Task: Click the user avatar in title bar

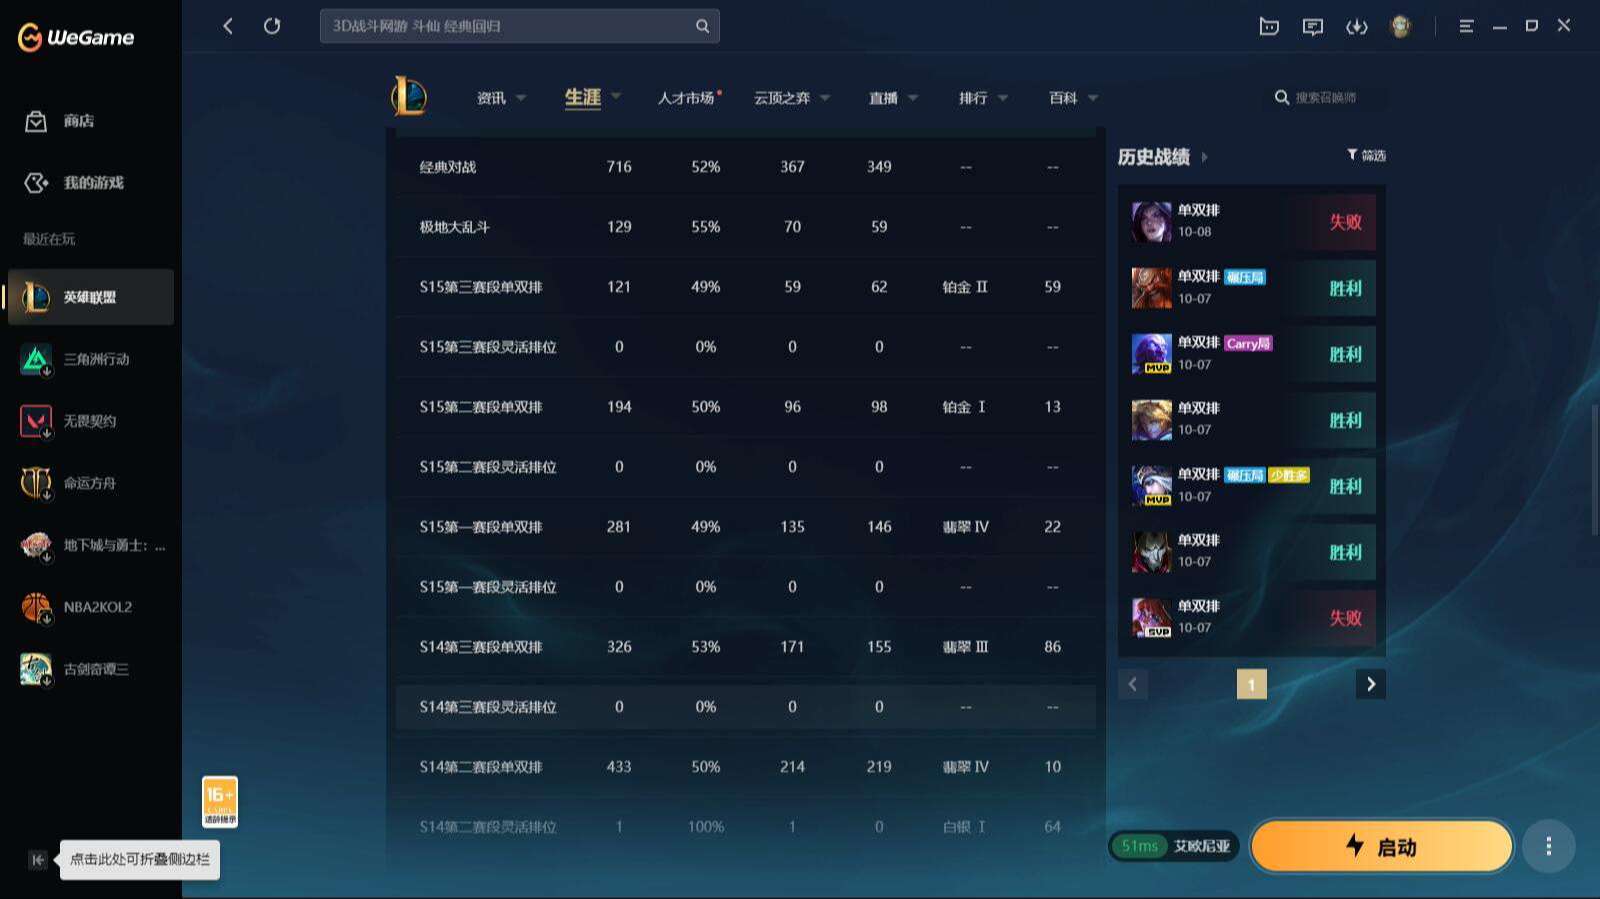Action: click(x=1400, y=27)
